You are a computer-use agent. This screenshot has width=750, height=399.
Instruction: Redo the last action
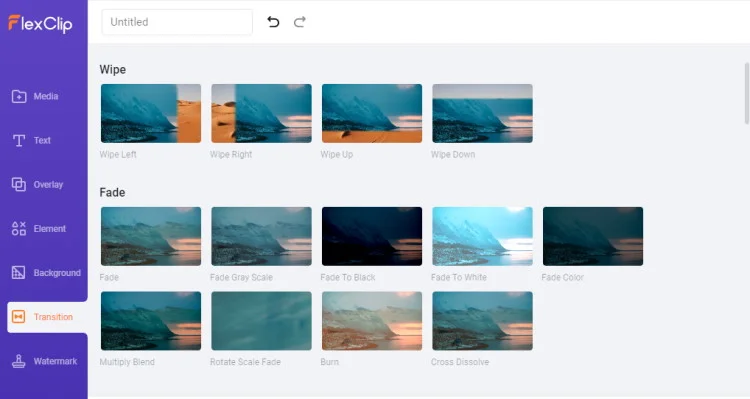click(x=300, y=22)
